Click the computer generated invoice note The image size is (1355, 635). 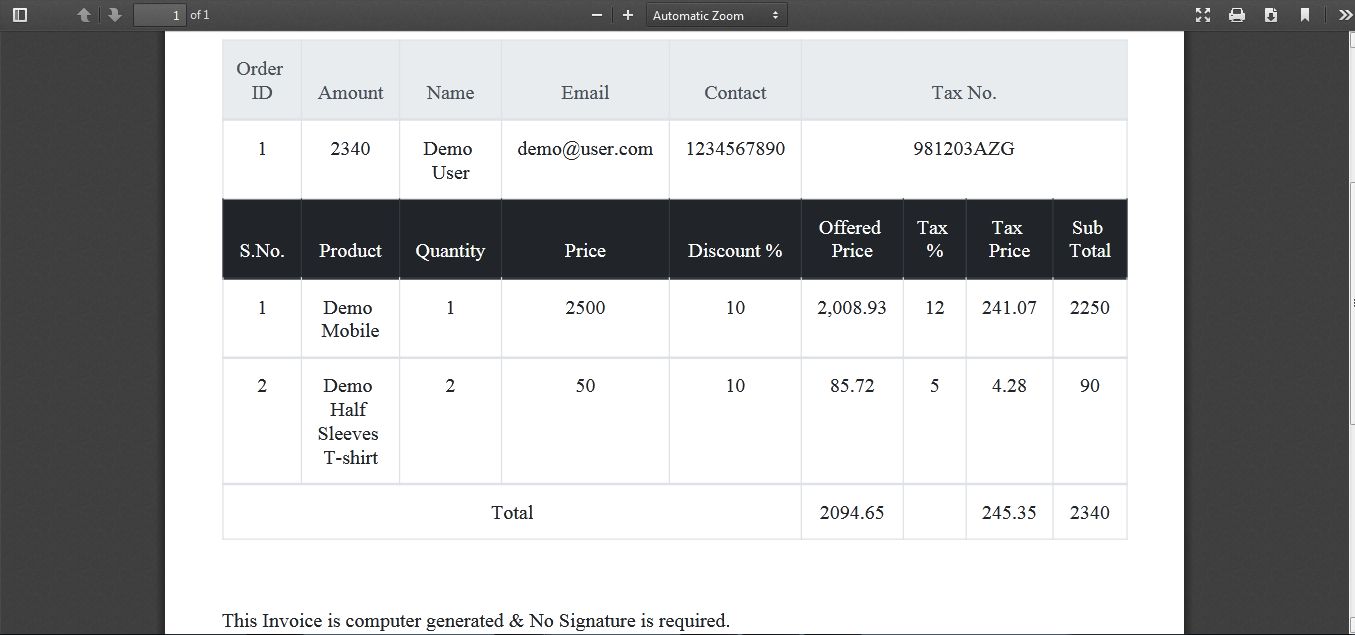tap(476, 621)
